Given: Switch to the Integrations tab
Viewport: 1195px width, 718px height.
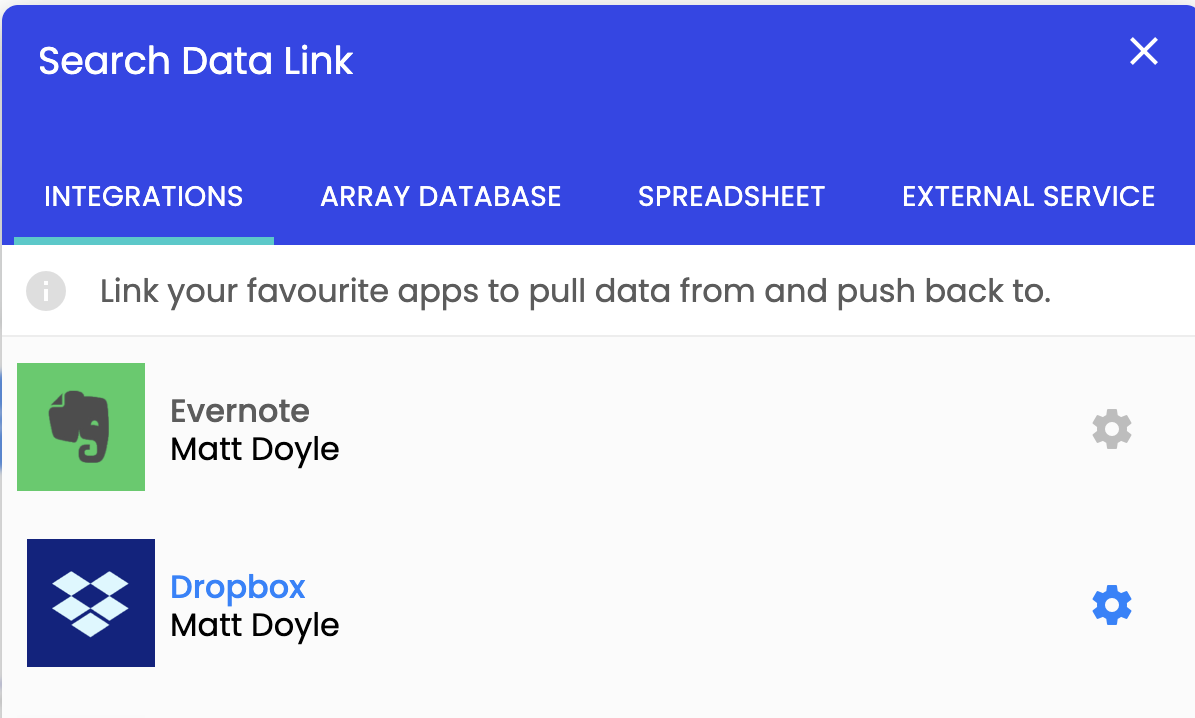Looking at the screenshot, I should (143, 197).
